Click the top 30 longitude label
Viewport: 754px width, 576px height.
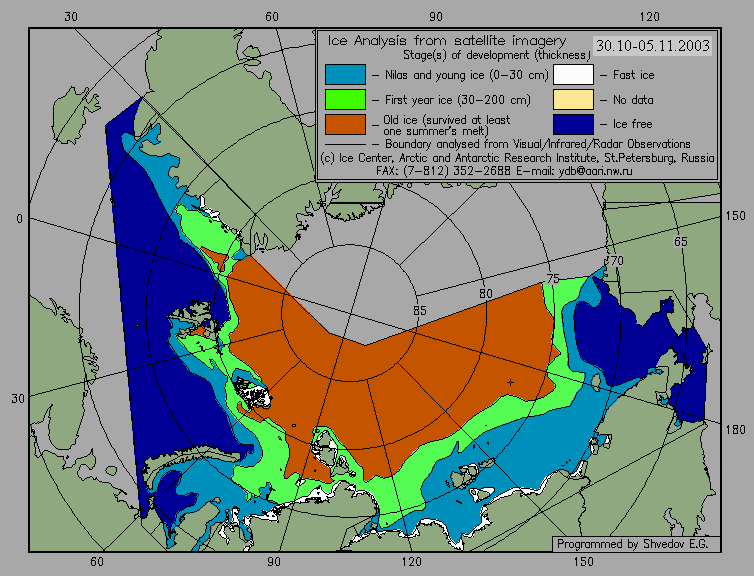coord(71,17)
